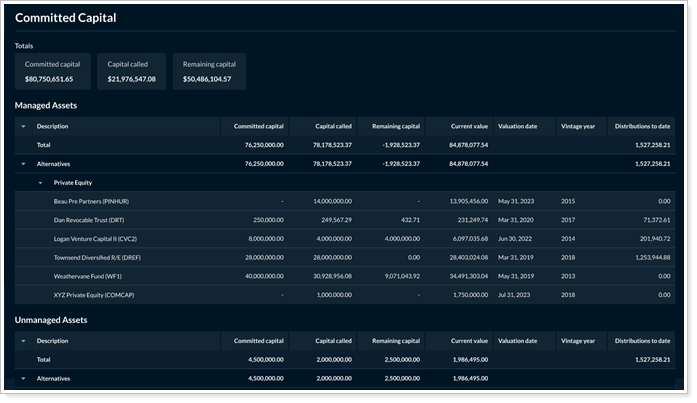Select XYZ Private Equity (COMCAP) row
The width and height of the screenshot is (697, 403).
95,296
